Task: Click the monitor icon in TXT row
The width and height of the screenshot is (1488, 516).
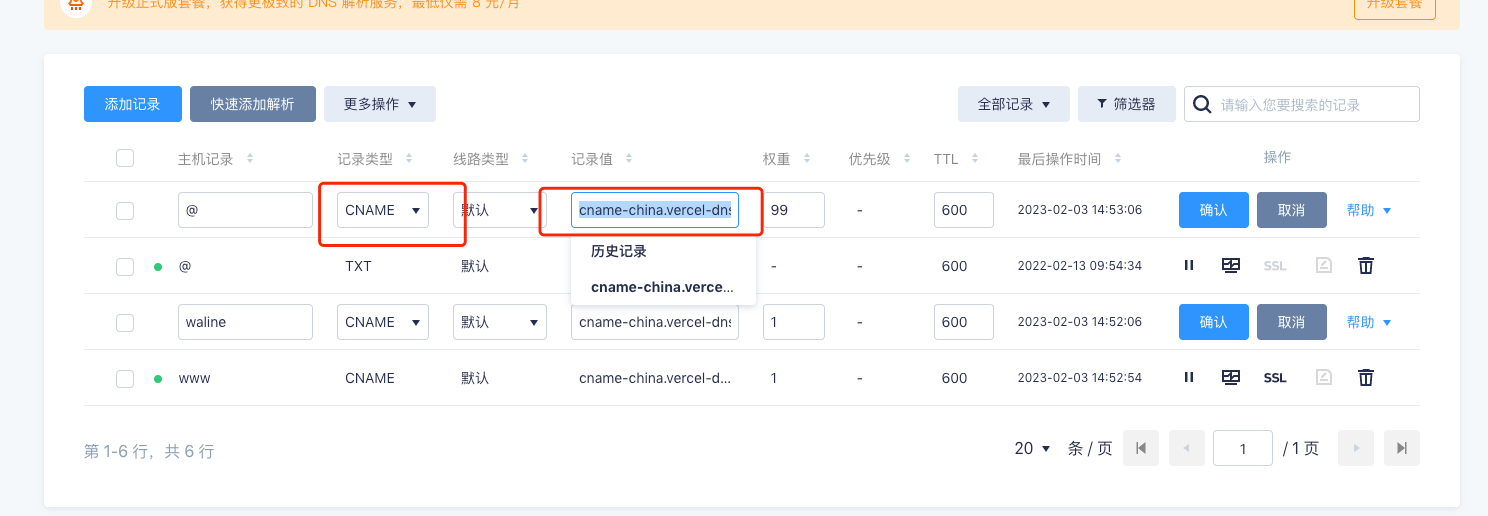Action: pos(1231,265)
